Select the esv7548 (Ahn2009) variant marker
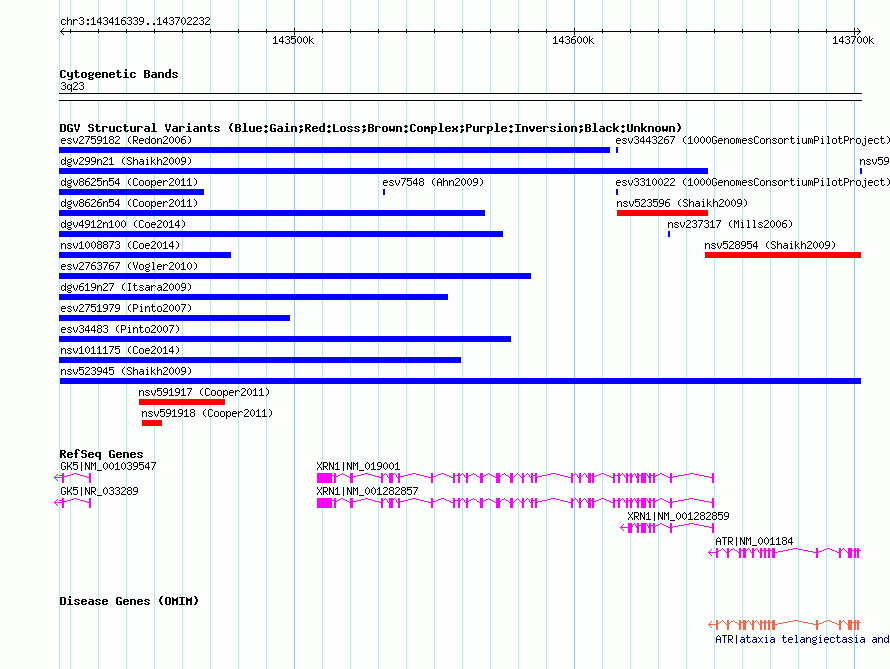The height and width of the screenshot is (669, 890). pos(384,192)
